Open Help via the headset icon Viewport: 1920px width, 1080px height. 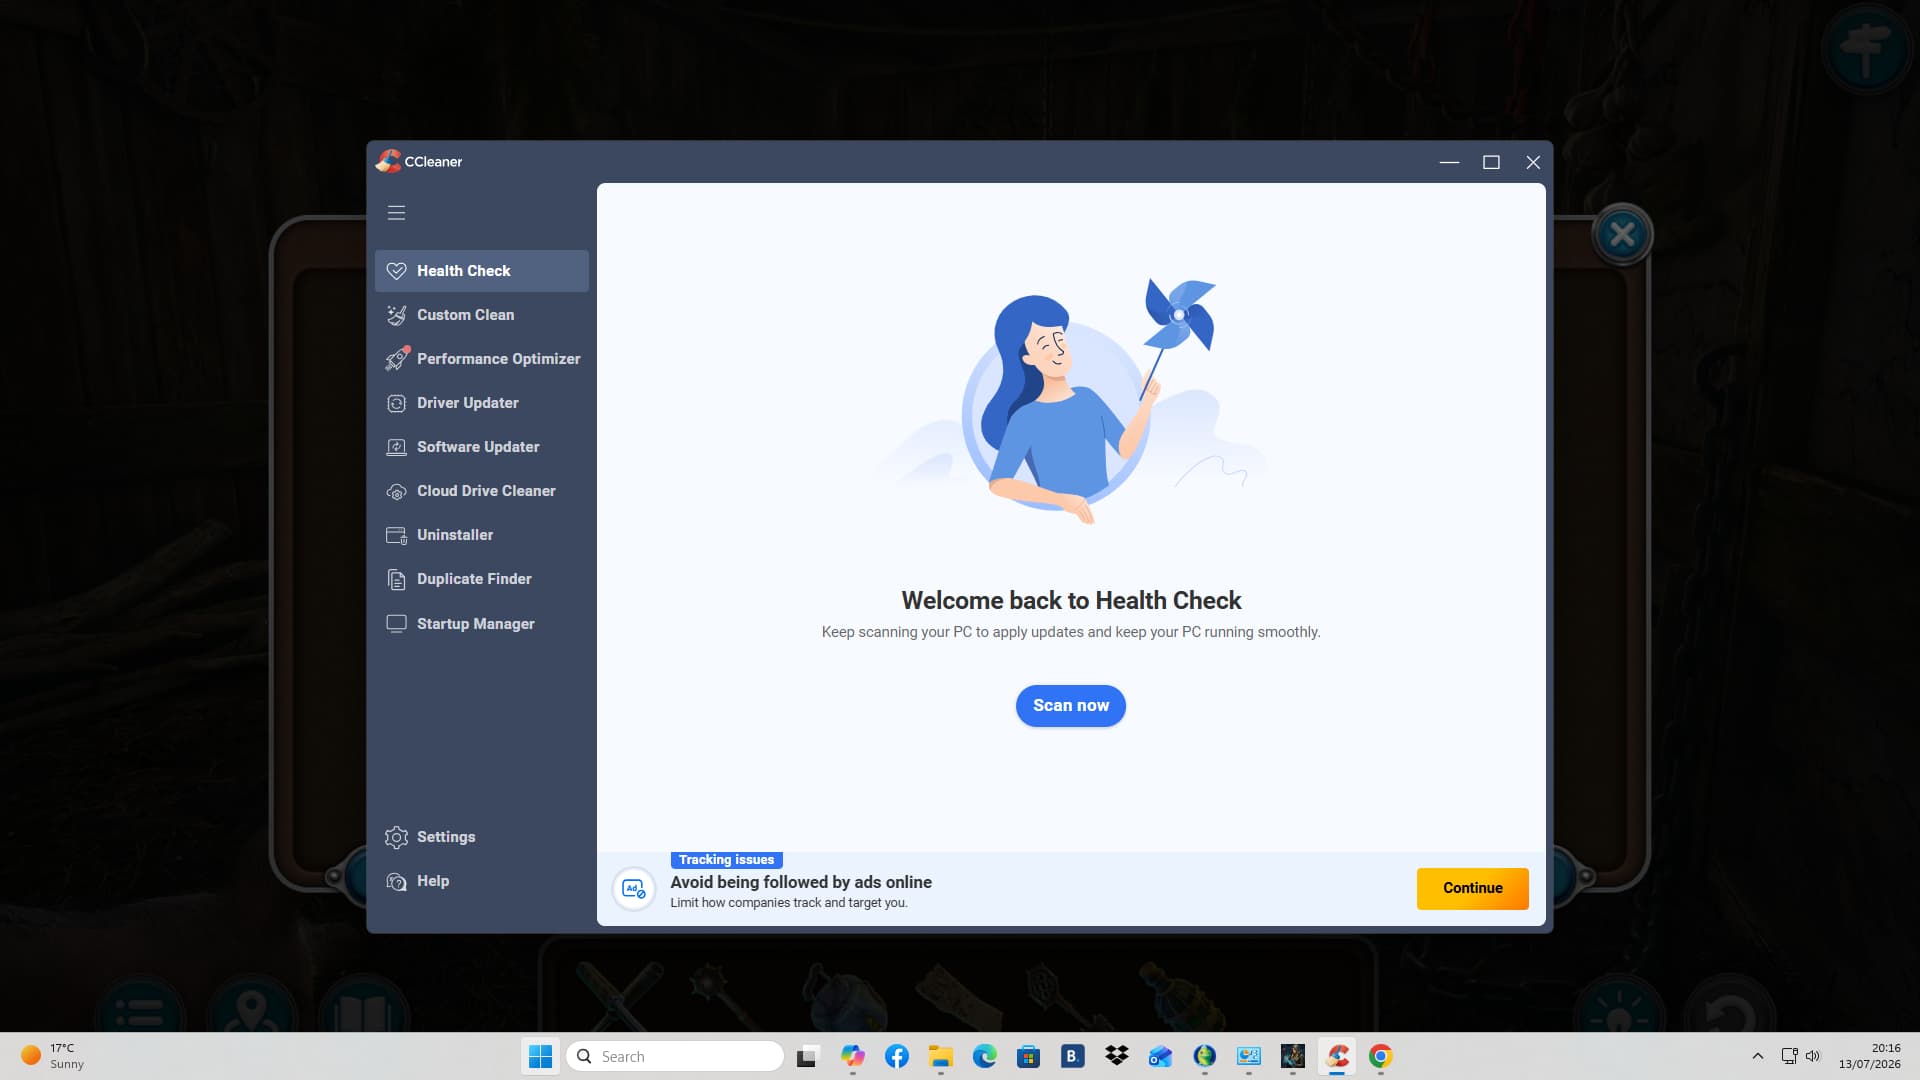pyautogui.click(x=396, y=881)
